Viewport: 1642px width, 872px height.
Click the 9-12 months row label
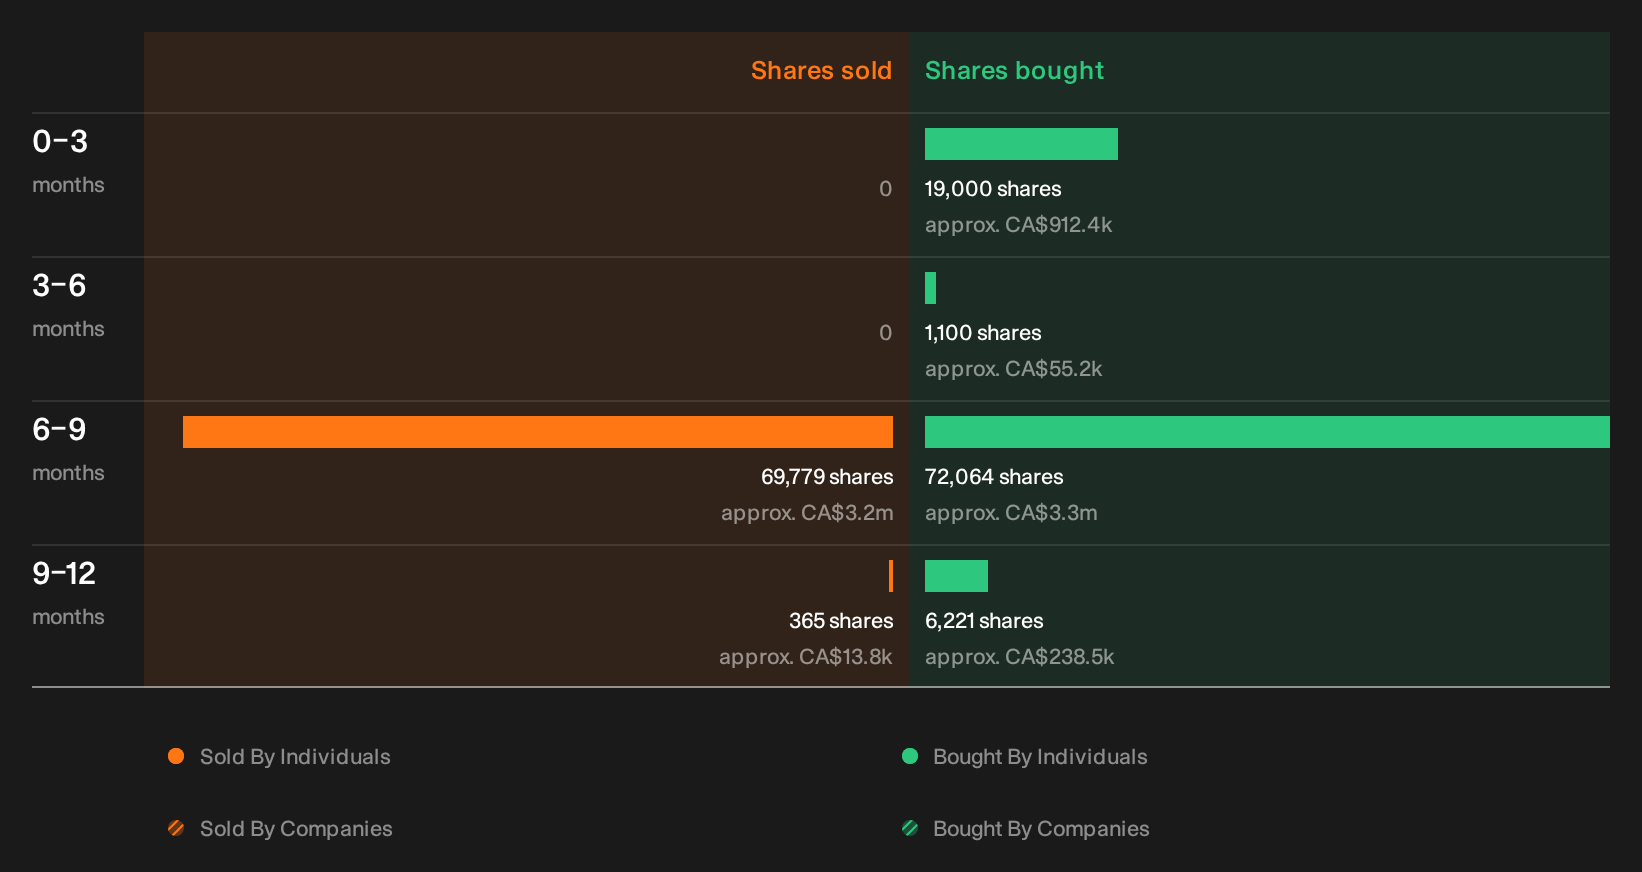(68, 592)
